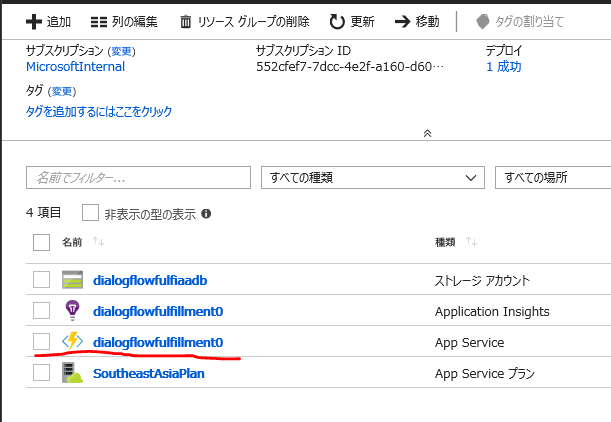Viewport: 611px width, 422px height.
Task: Click the 移動 arrow button
Action: point(417,21)
